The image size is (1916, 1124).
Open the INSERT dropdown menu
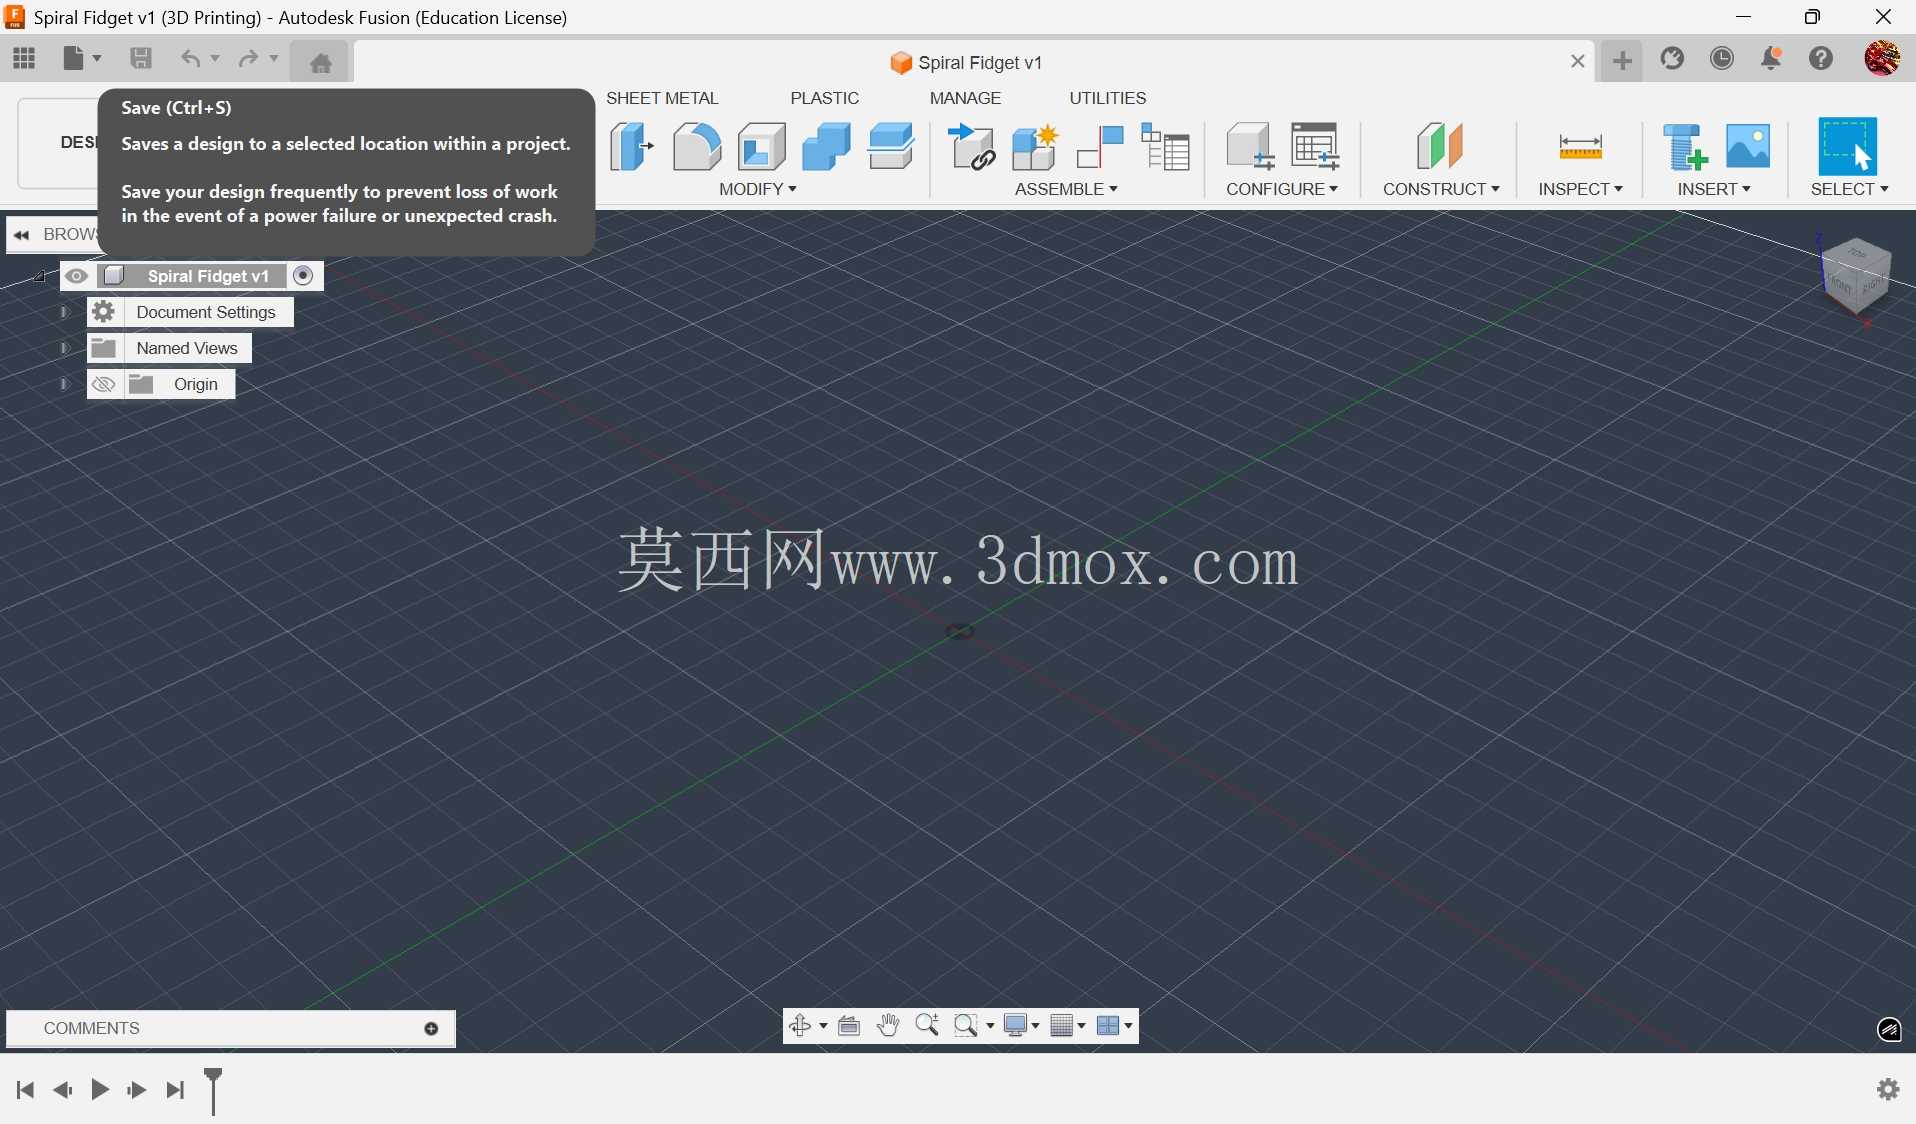[x=1714, y=189]
